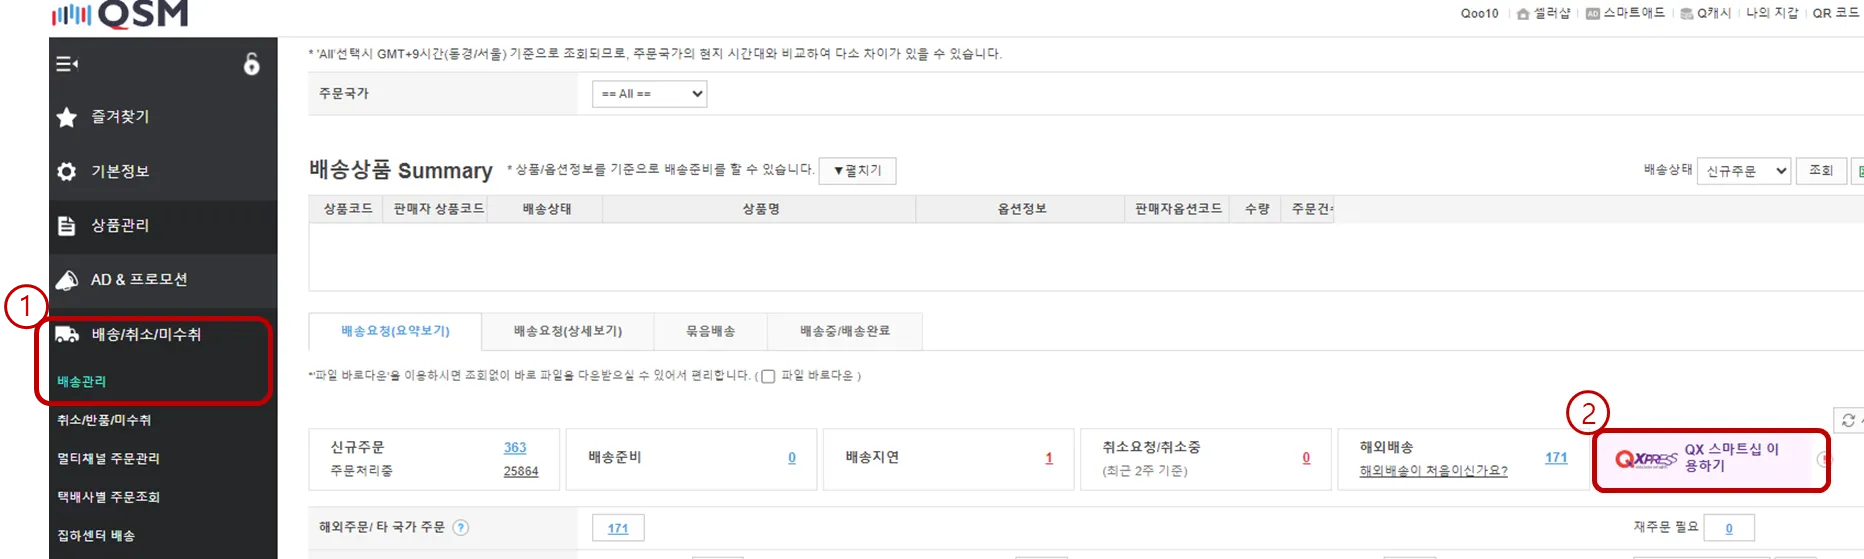Click the help question mark beside 해외주문/타 국가 주문

coord(461,527)
